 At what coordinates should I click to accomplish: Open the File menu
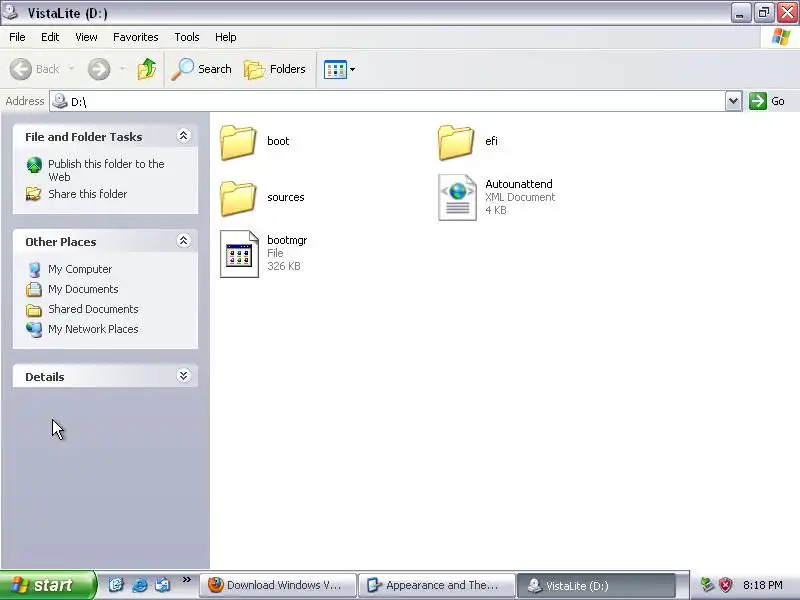tap(17, 37)
